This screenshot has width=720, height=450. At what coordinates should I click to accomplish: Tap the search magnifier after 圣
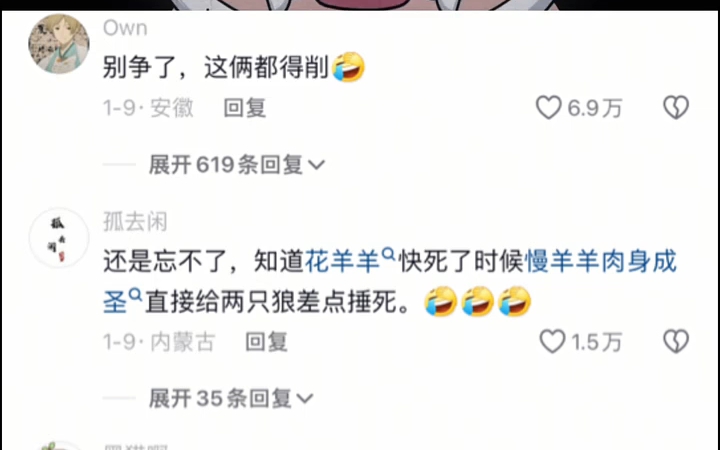(x=135, y=294)
